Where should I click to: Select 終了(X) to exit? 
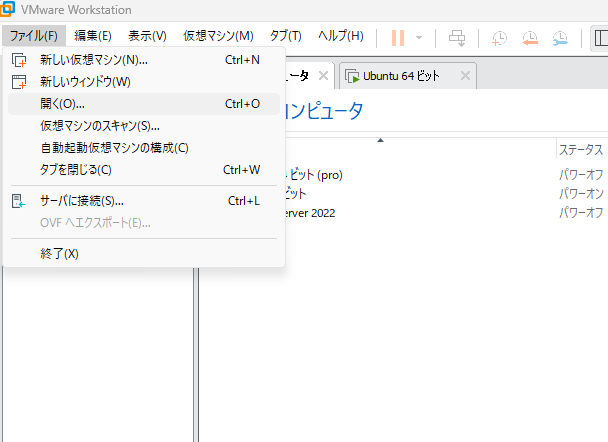point(143,254)
